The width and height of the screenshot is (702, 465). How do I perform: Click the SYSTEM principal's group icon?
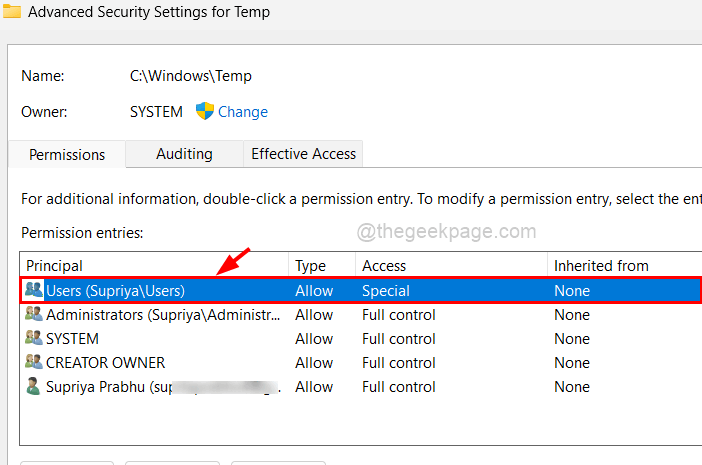coord(34,339)
